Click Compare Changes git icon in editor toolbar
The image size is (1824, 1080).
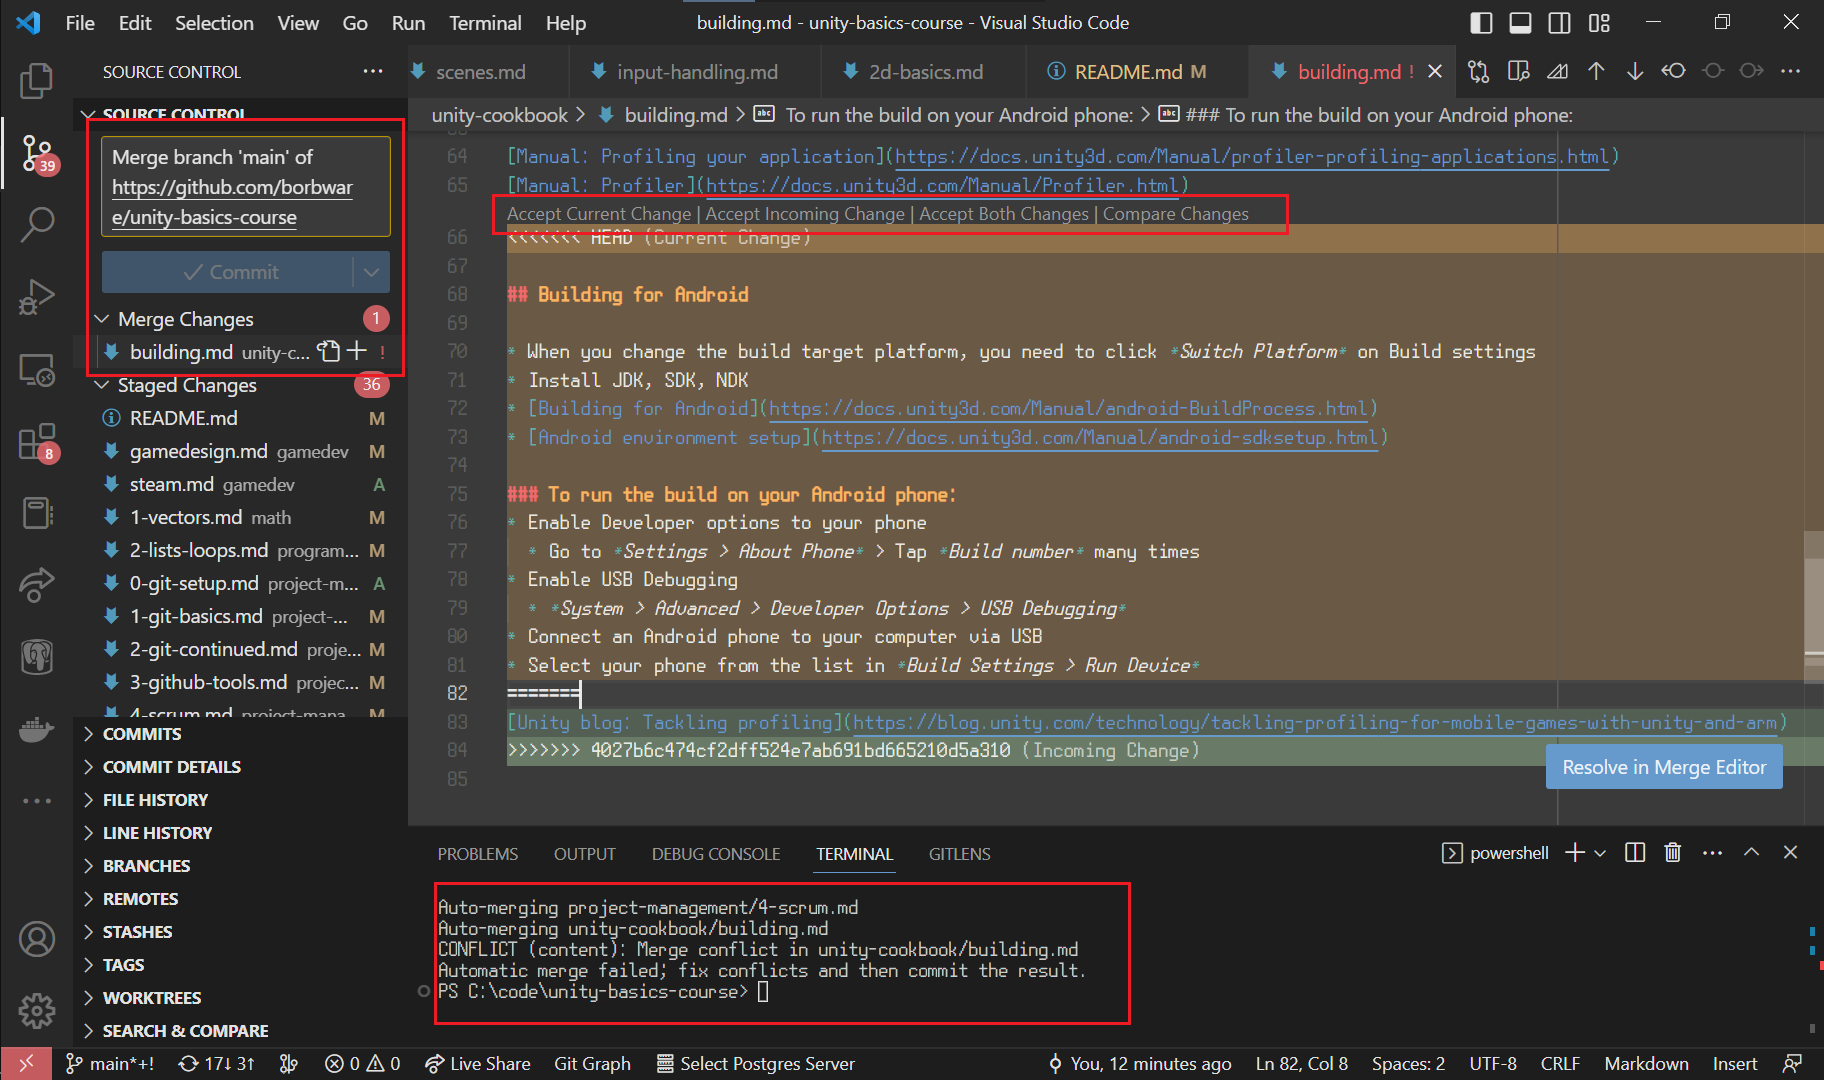pos(1478,71)
